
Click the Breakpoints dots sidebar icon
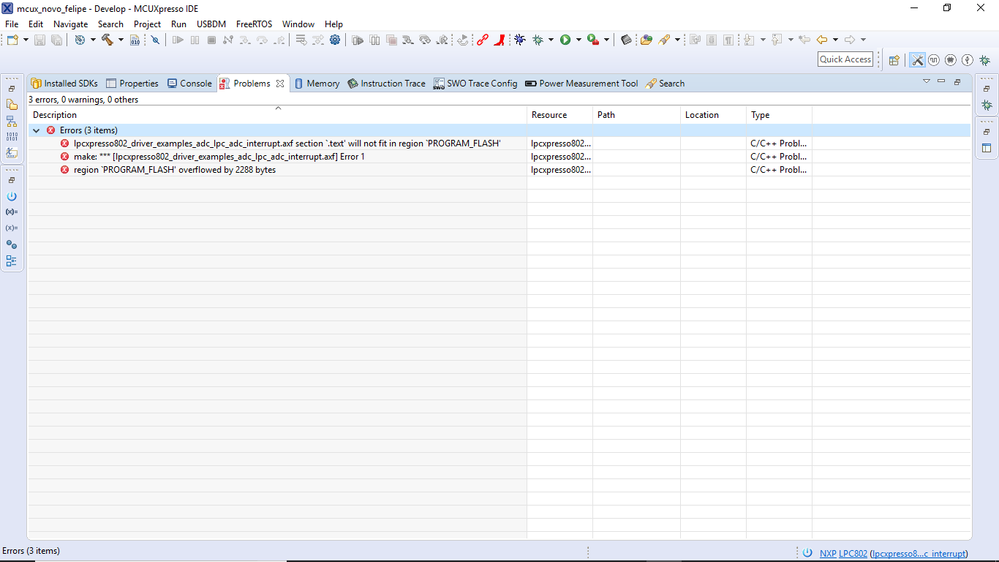[11, 245]
